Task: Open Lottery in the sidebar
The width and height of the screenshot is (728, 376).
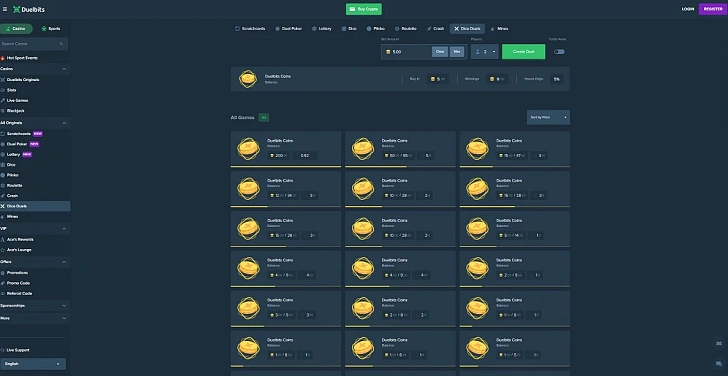Action: pyautogui.click(x=16, y=155)
